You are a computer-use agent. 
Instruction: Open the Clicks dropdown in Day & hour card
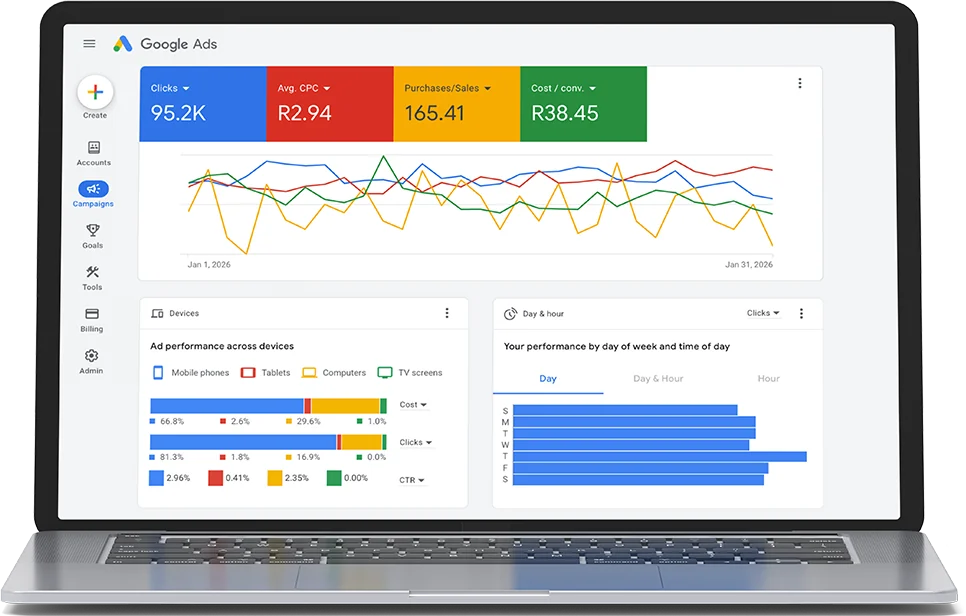[763, 313]
